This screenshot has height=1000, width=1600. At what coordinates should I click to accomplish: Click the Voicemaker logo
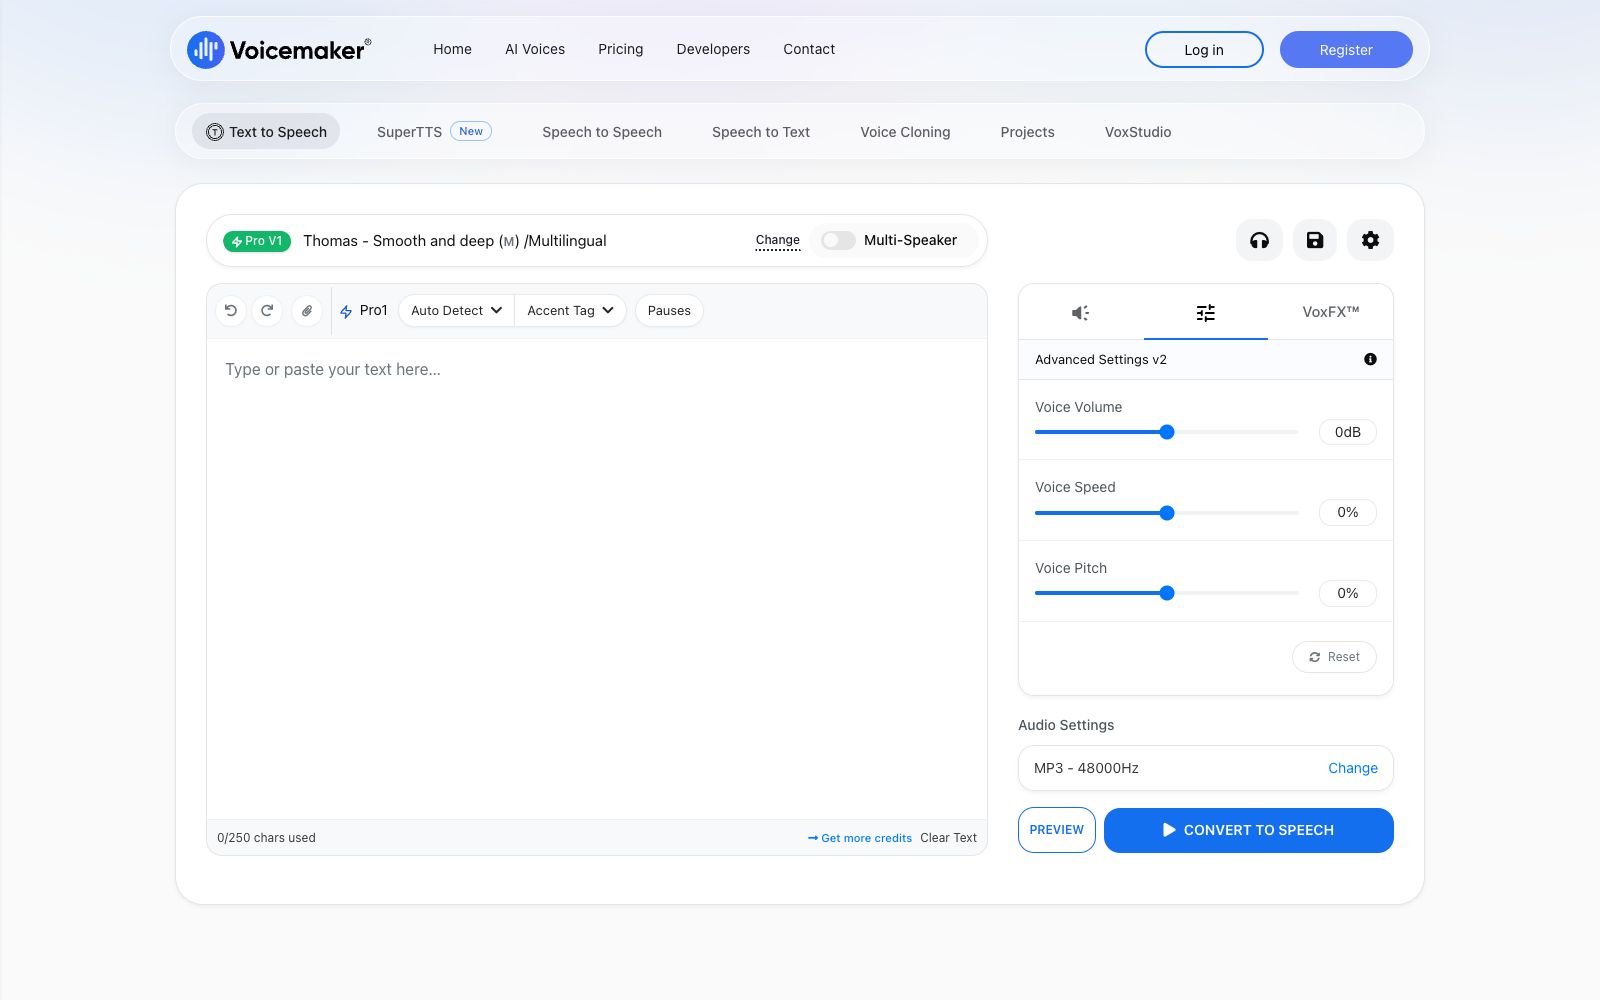279,49
